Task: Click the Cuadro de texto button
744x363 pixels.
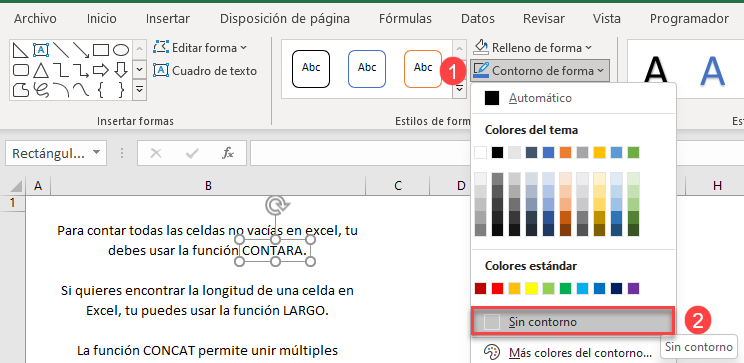Action: (x=205, y=71)
